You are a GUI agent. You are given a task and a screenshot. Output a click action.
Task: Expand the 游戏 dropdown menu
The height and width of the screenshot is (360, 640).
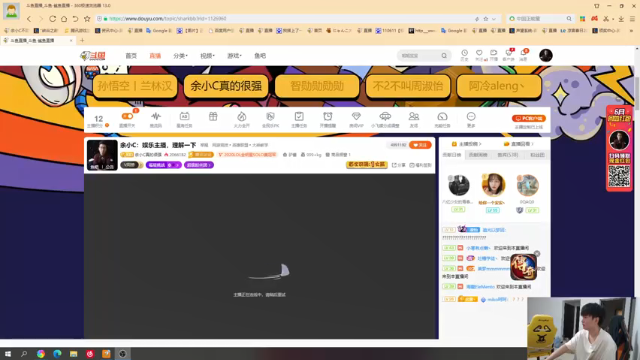[234, 56]
